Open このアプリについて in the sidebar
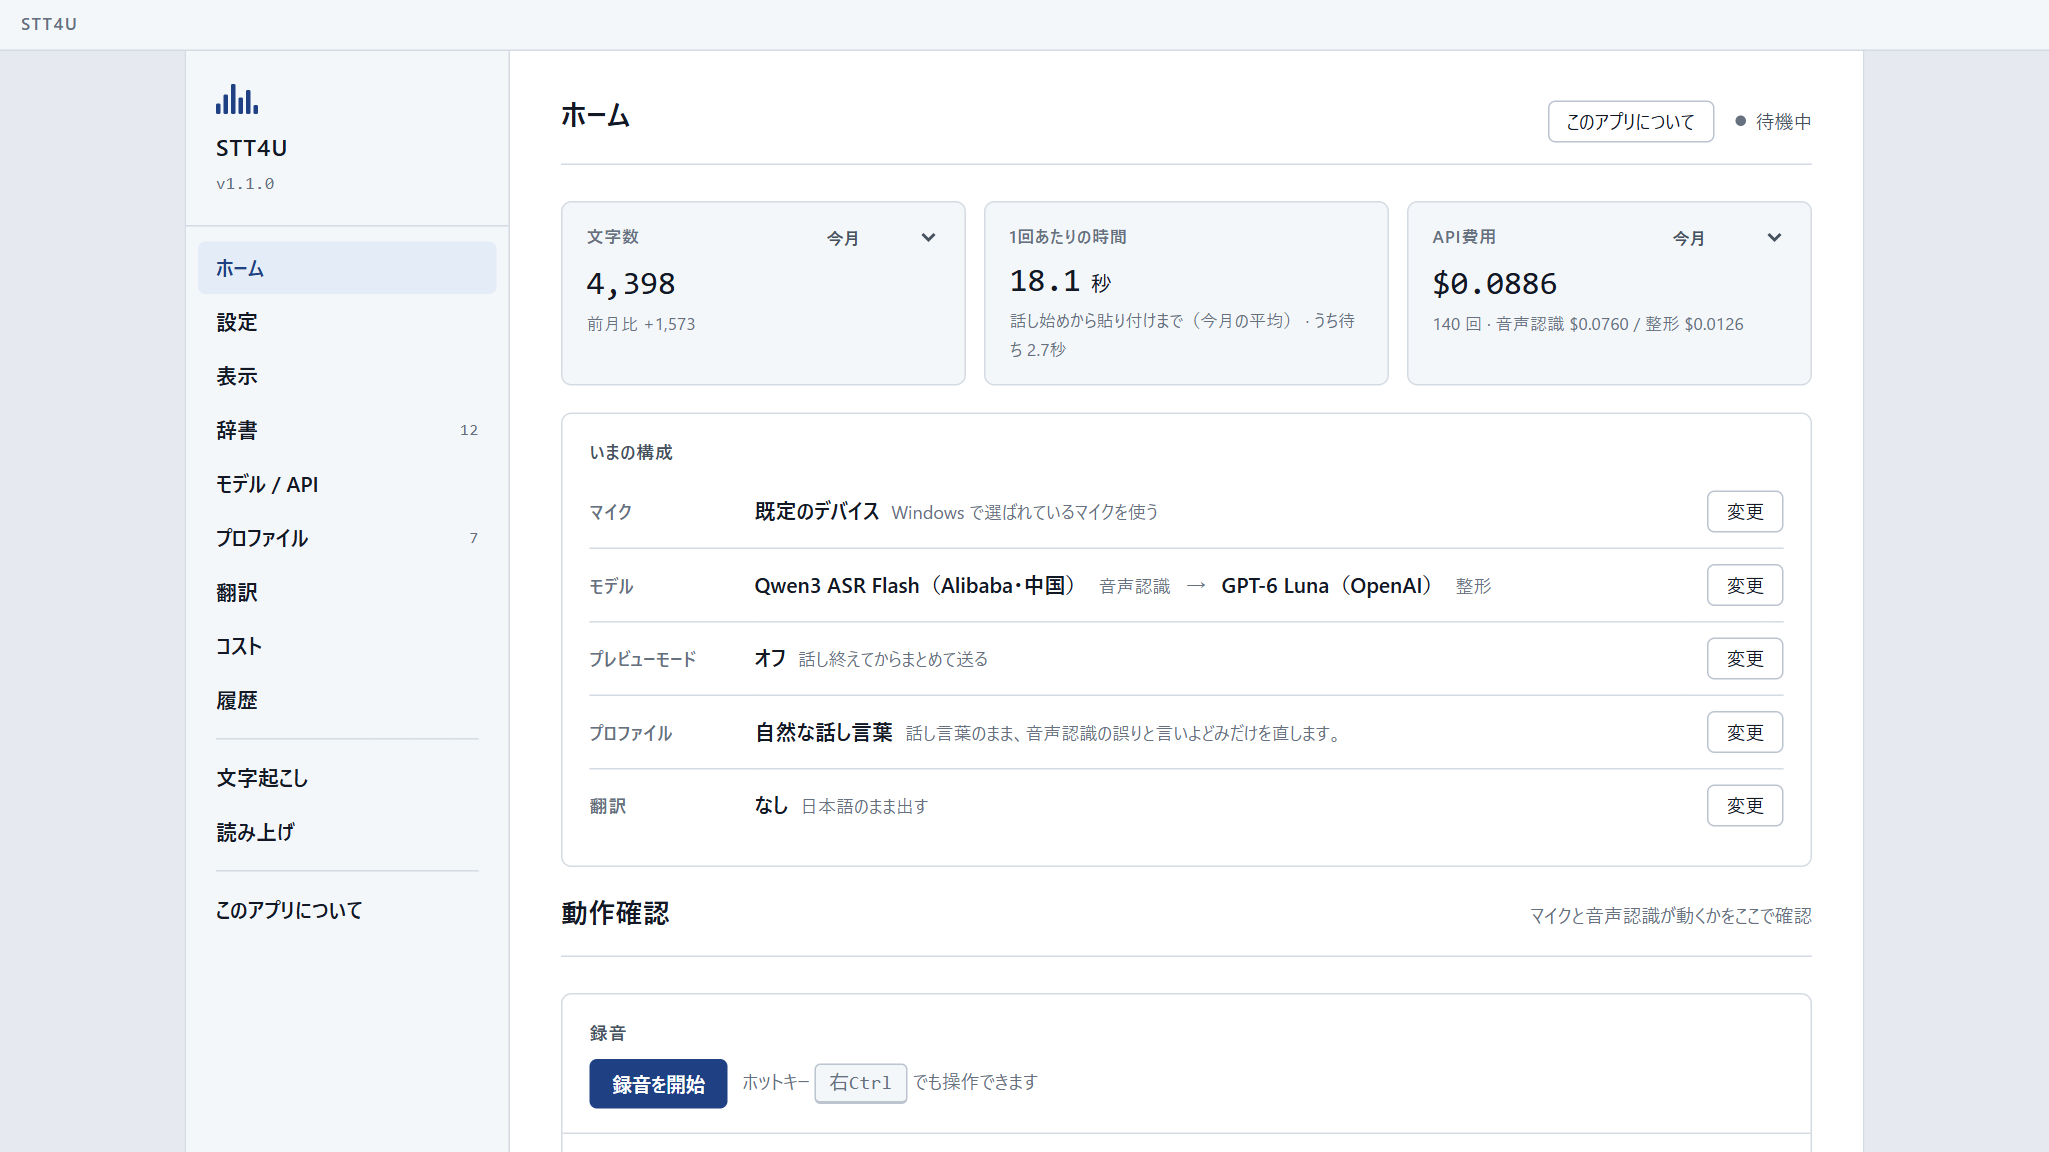The image size is (2049, 1152). point(347,910)
